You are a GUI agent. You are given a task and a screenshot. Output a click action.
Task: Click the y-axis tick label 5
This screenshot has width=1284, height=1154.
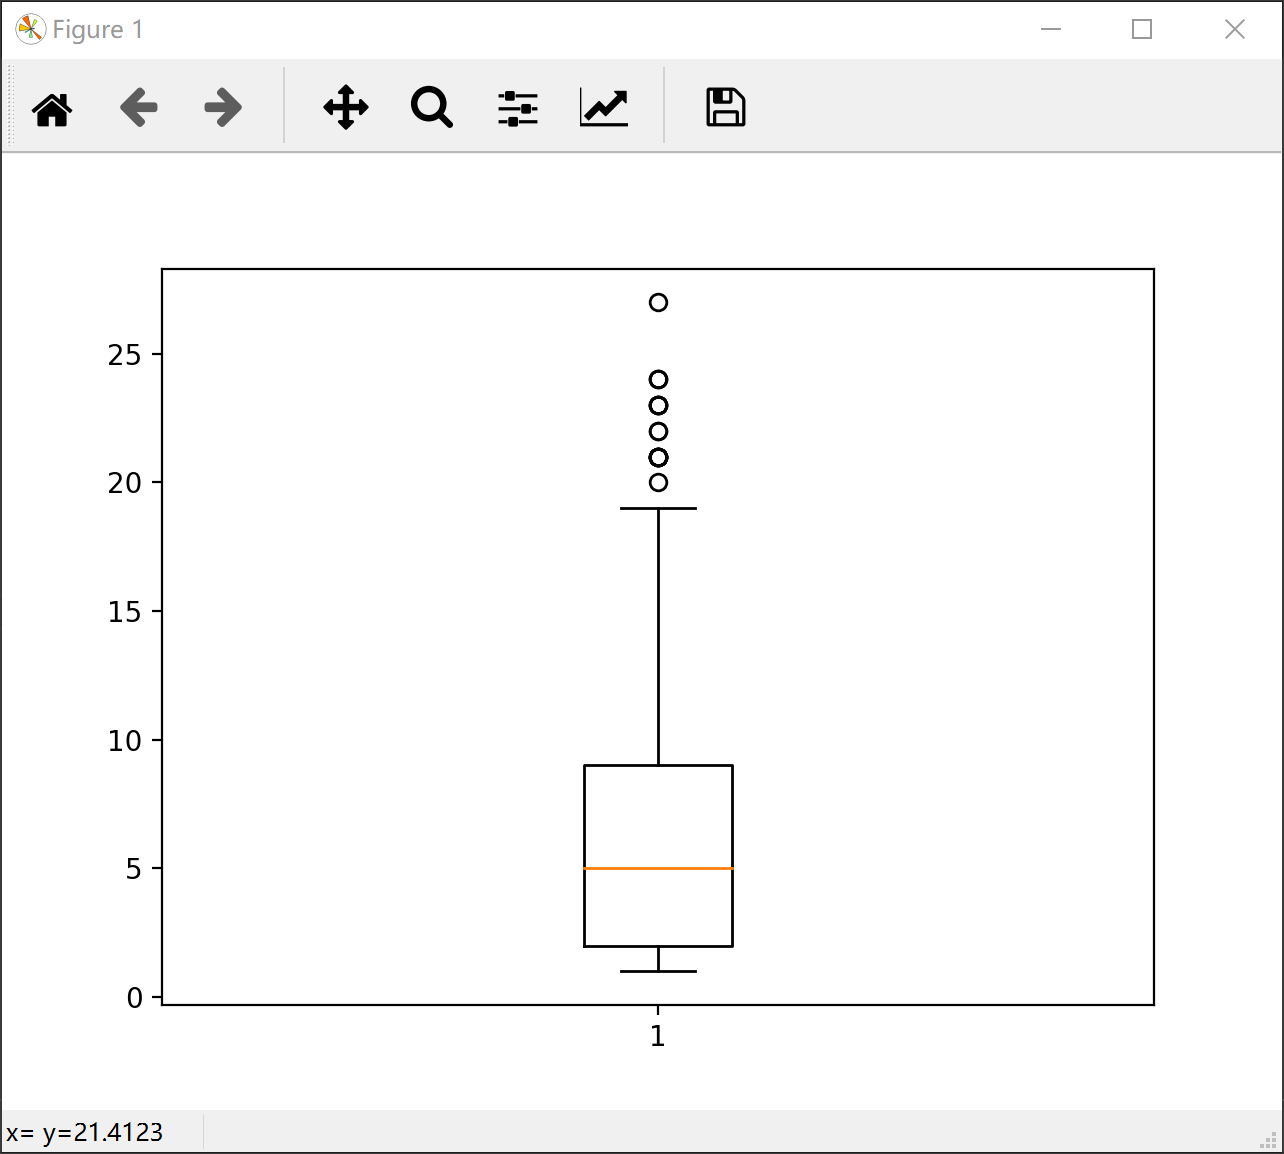pyautogui.click(x=134, y=869)
